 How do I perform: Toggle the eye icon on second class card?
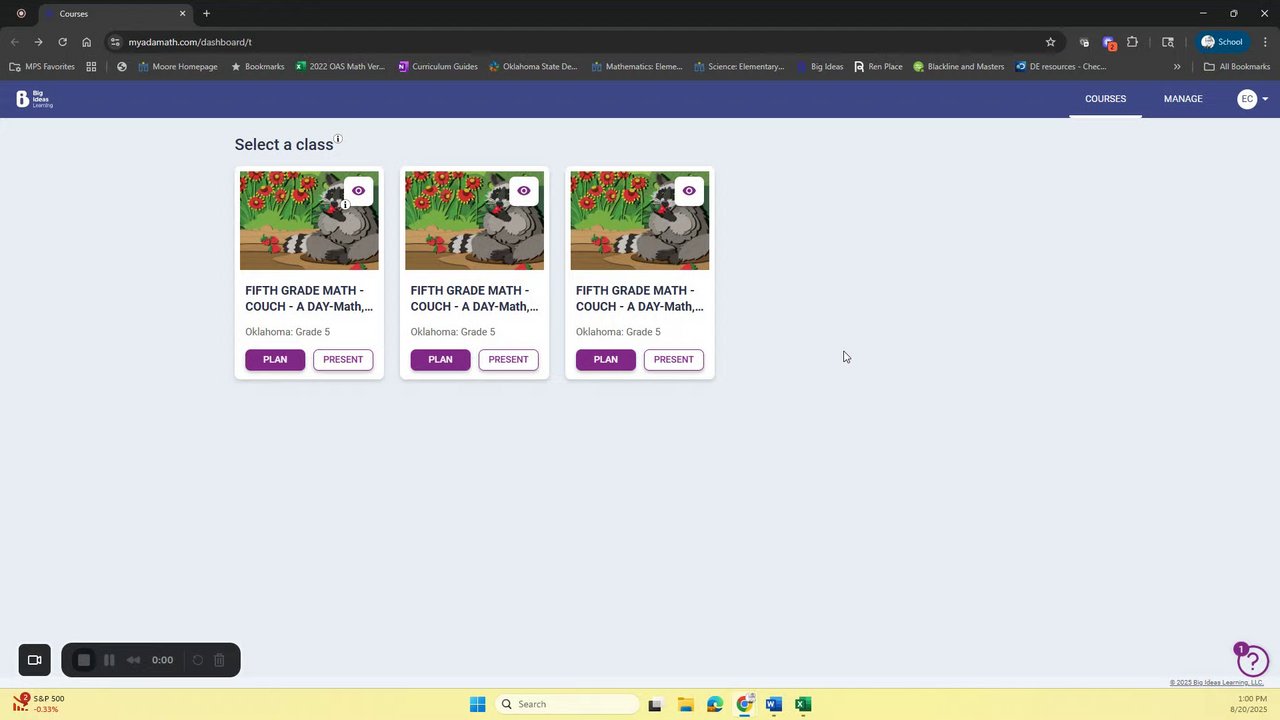pyautogui.click(x=524, y=191)
